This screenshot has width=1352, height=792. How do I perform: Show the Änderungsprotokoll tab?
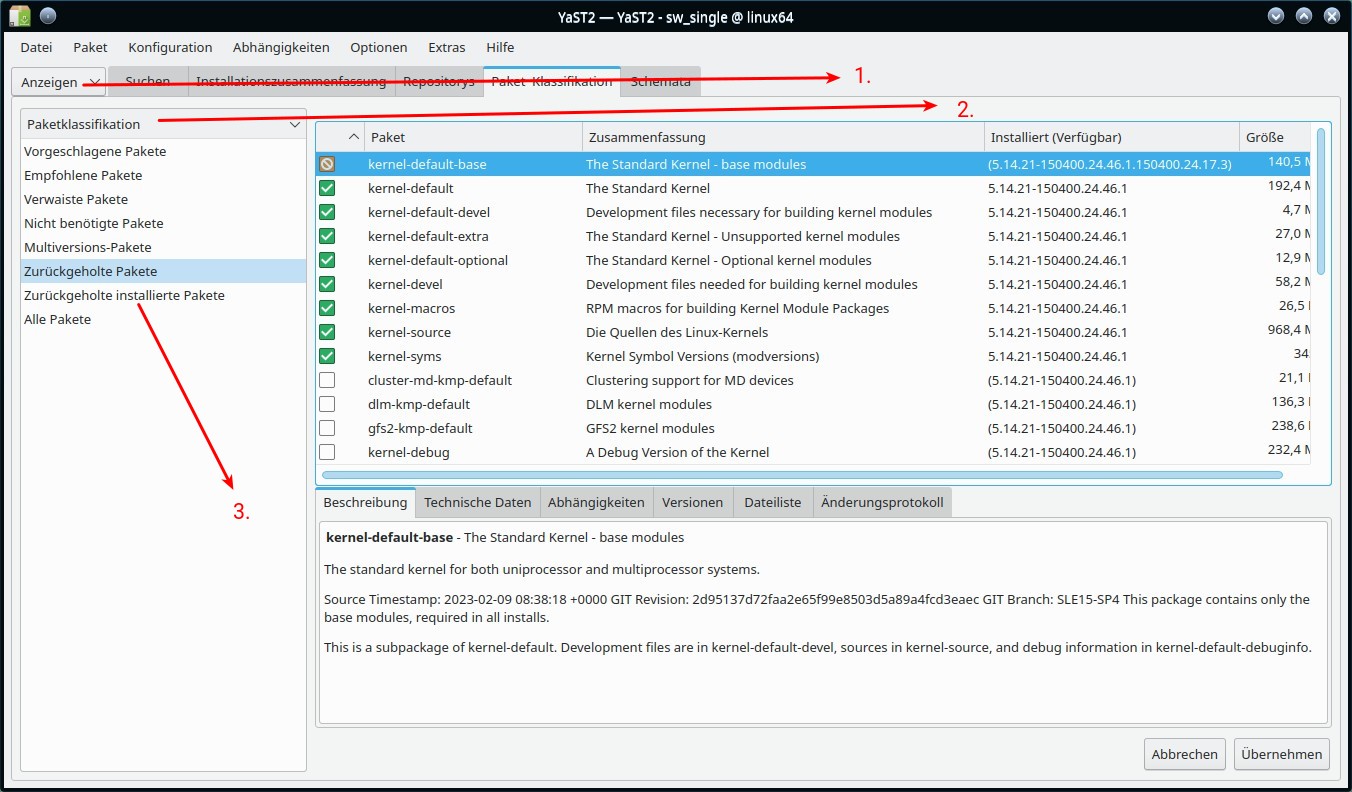click(x=882, y=502)
